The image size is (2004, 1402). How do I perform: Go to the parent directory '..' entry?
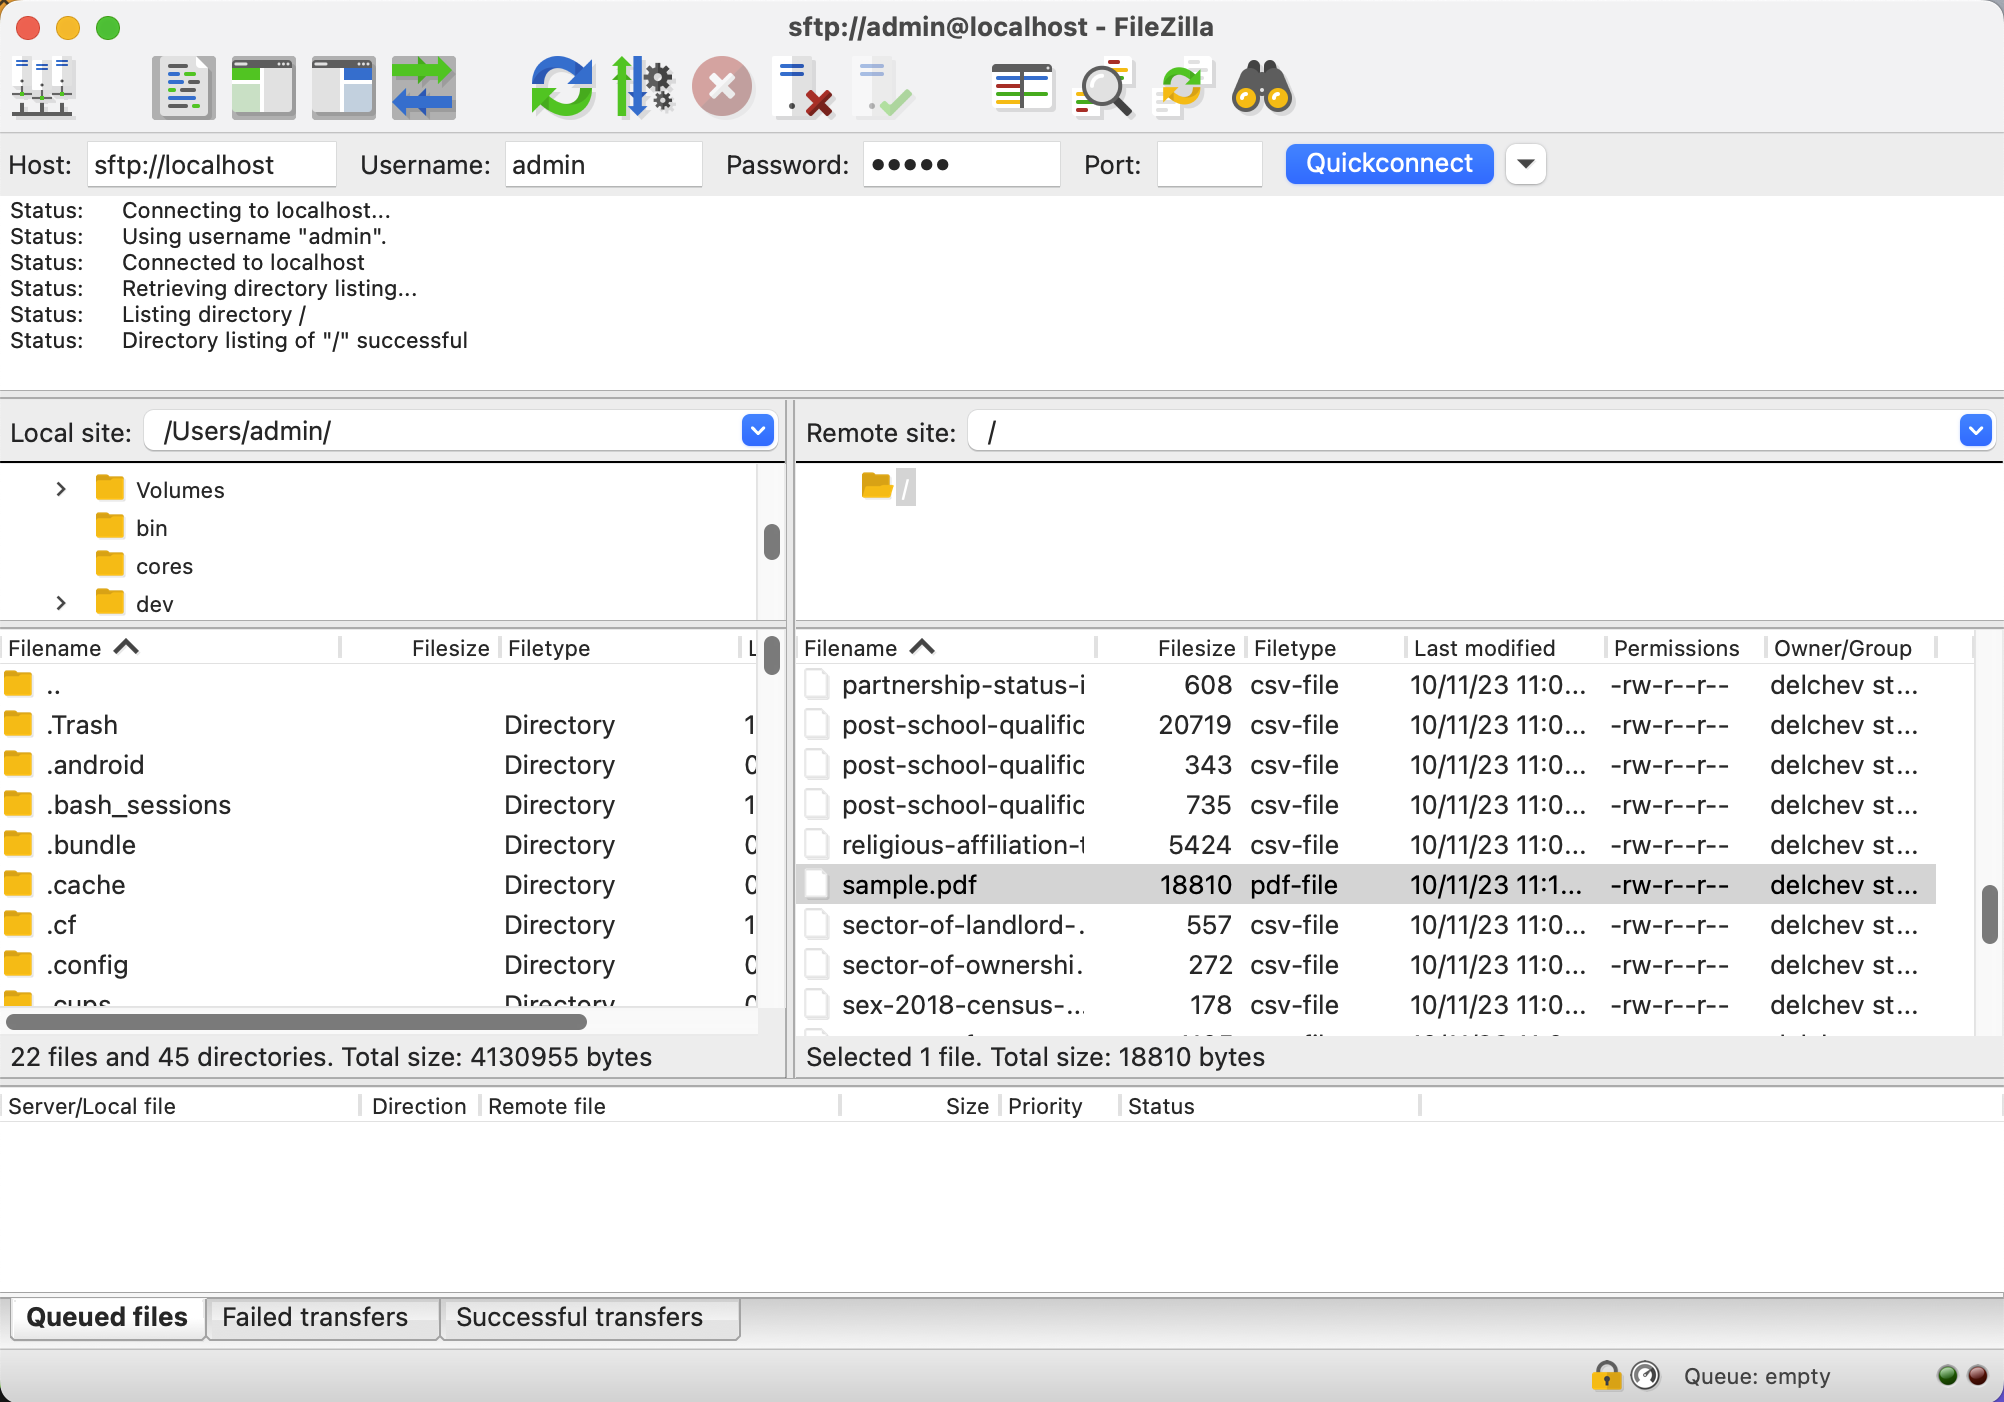(378, 686)
